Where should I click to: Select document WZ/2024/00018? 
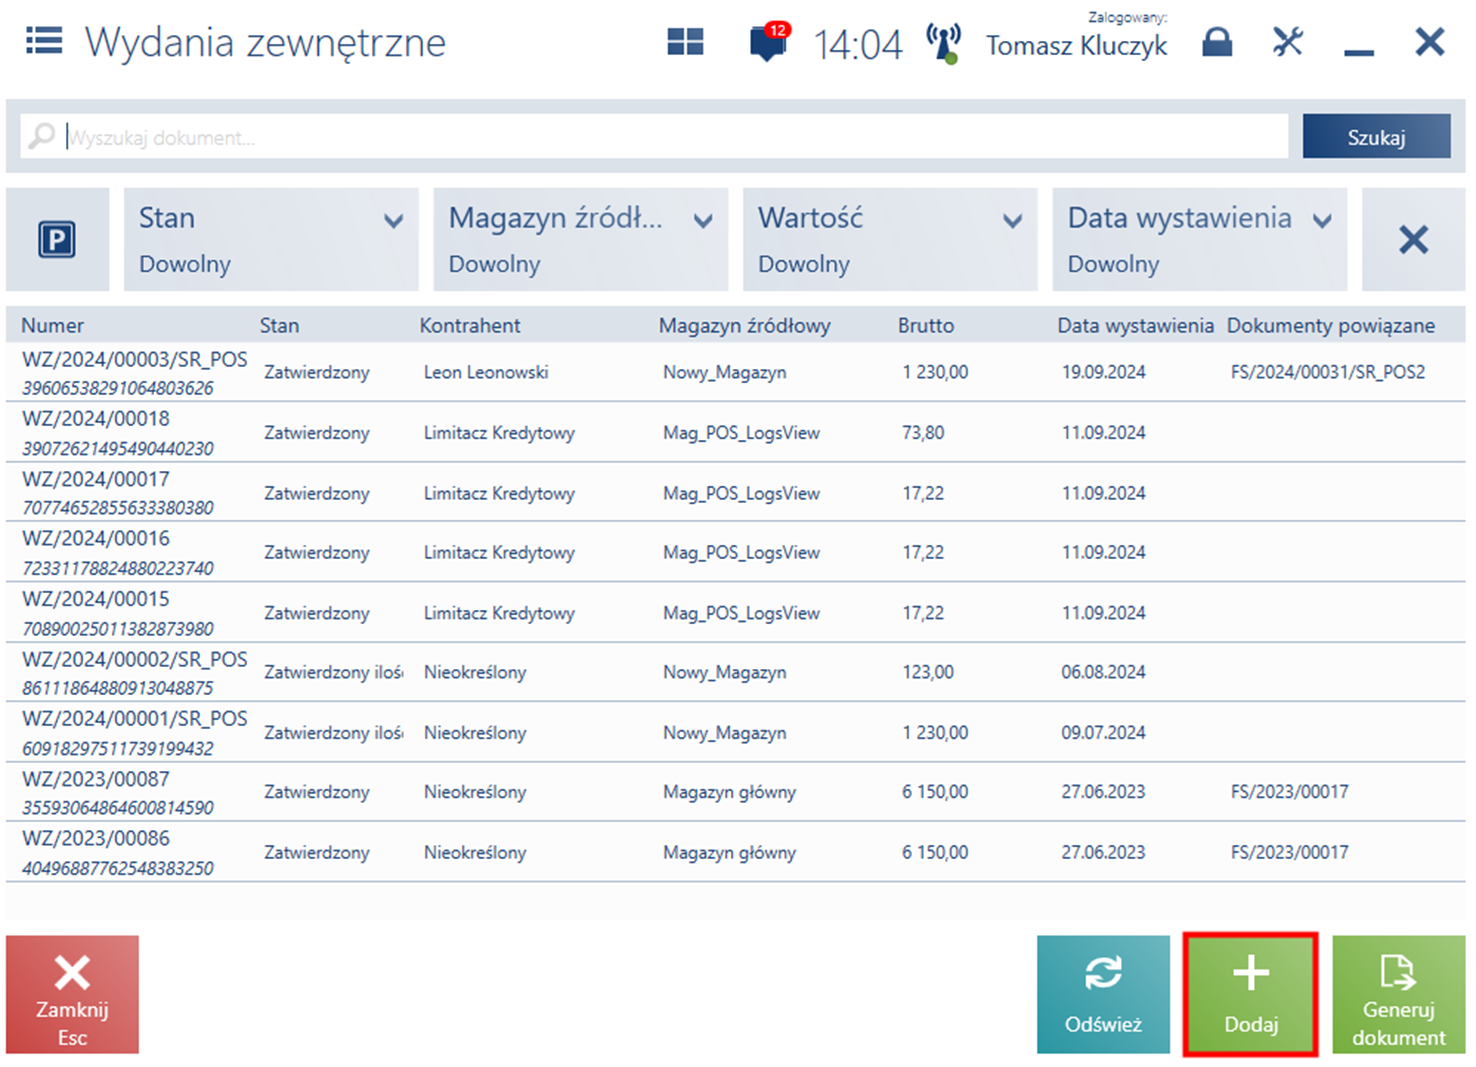point(735,432)
